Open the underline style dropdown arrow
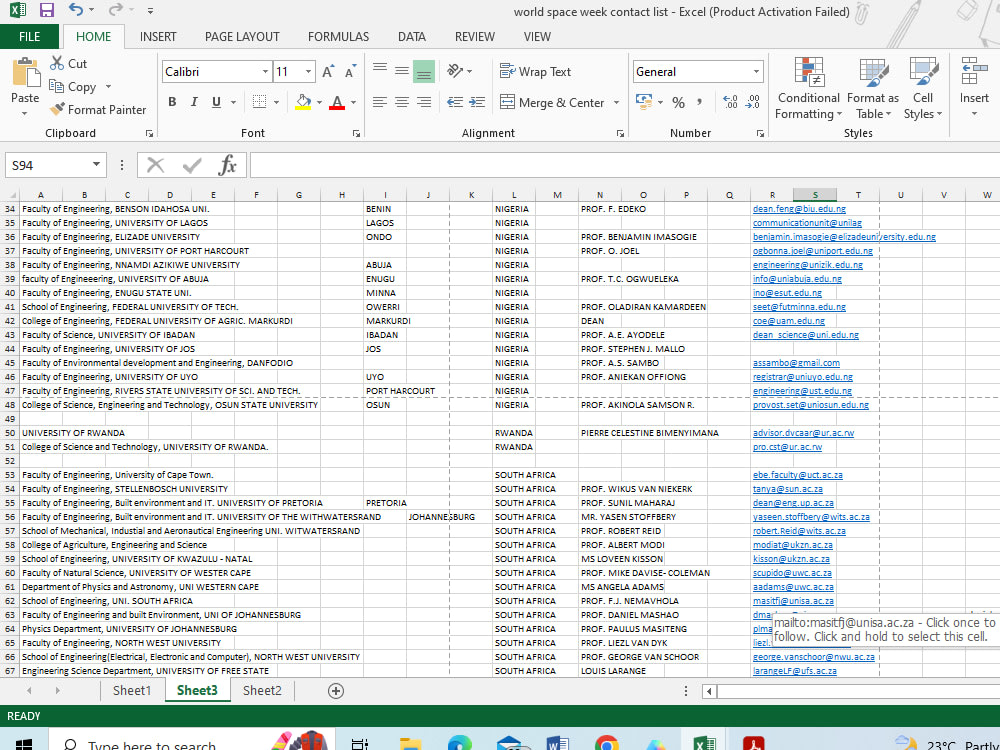This screenshot has height=750, width=1000. tap(233, 102)
